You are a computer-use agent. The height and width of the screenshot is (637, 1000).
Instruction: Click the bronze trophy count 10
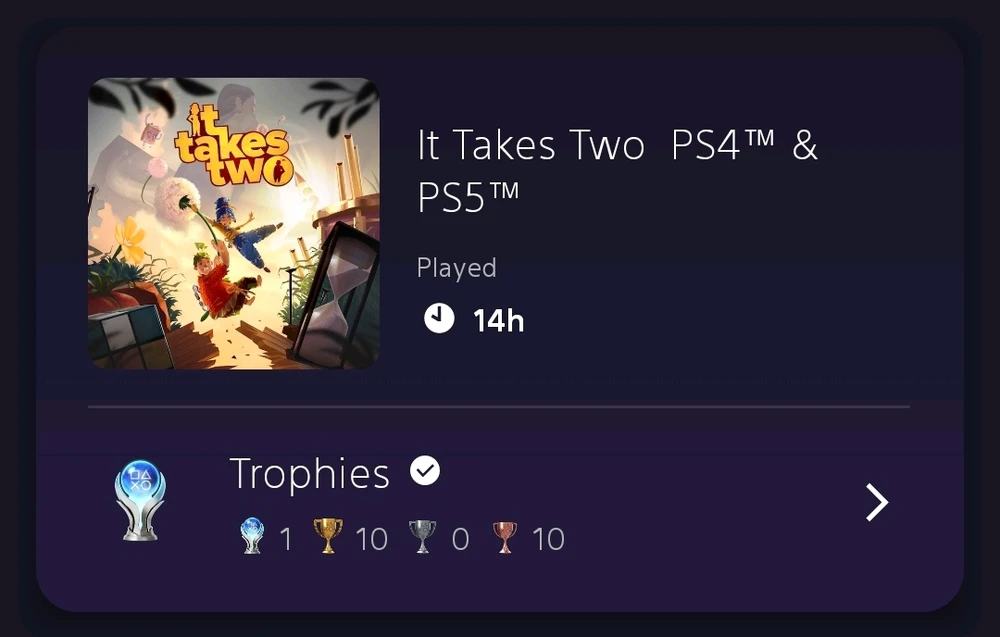(548, 539)
